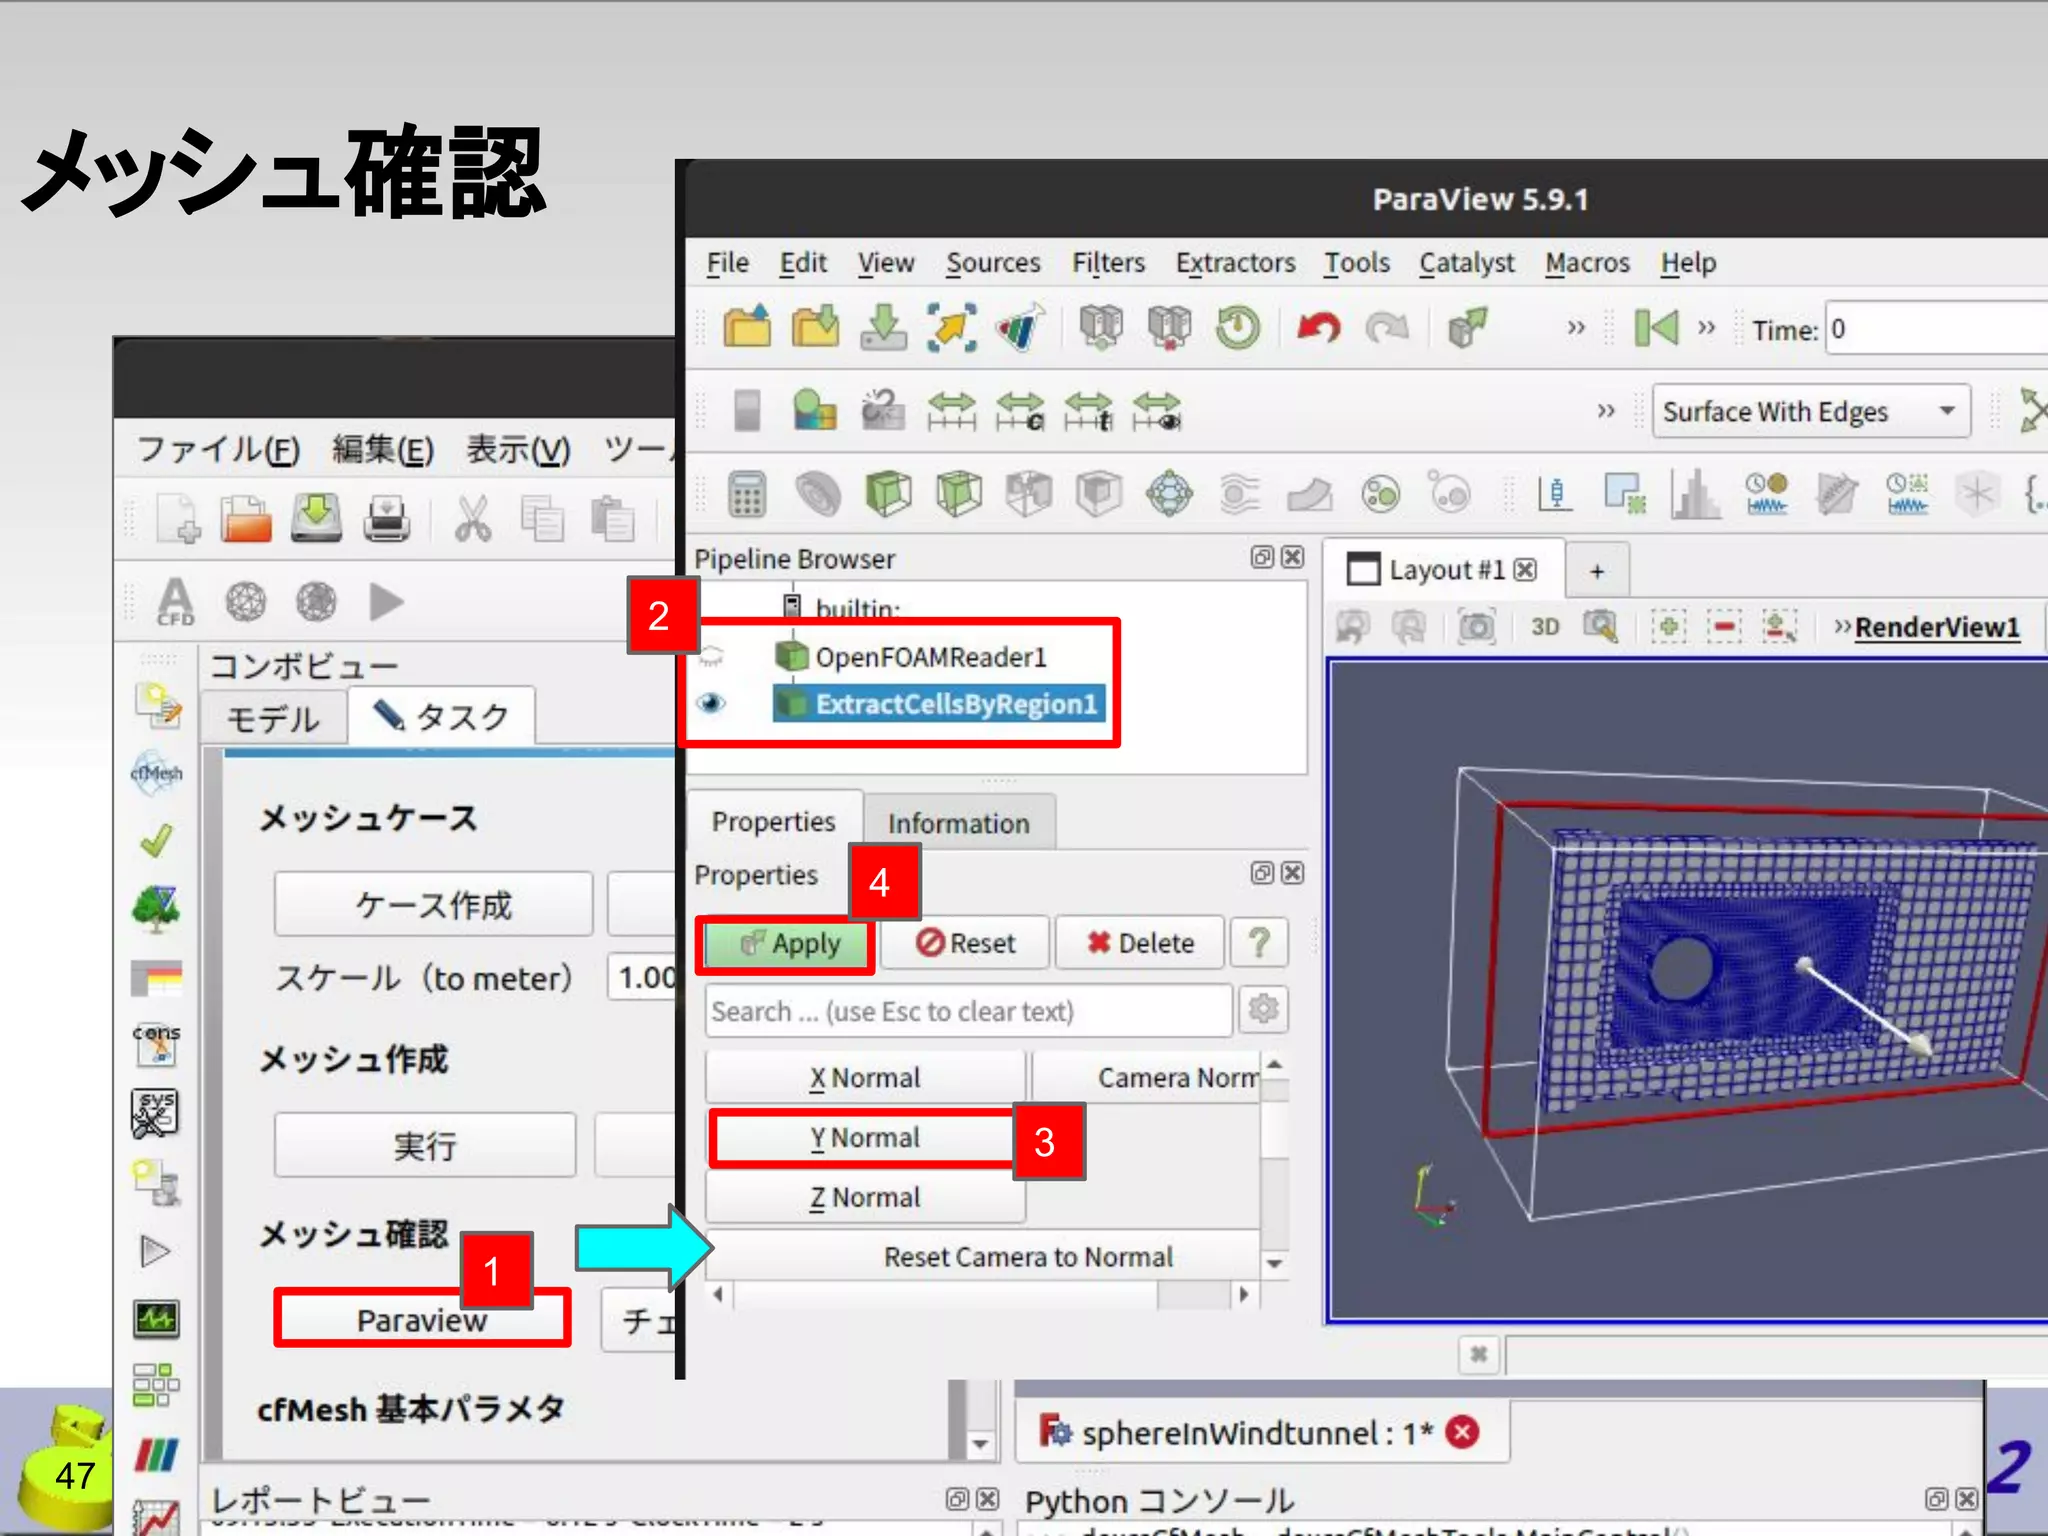The height and width of the screenshot is (1536, 2048).
Task: Click the capture screenshot camera icon in the render view
Action: tap(1476, 628)
